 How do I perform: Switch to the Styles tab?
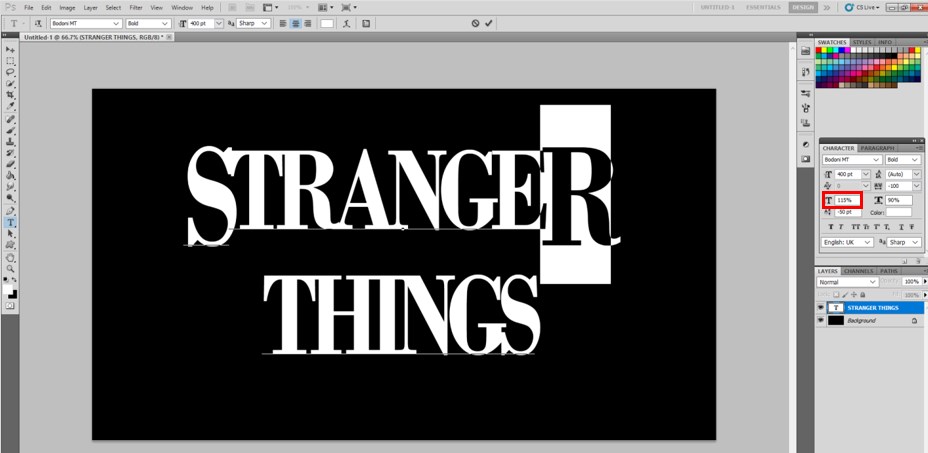pyautogui.click(x=862, y=42)
